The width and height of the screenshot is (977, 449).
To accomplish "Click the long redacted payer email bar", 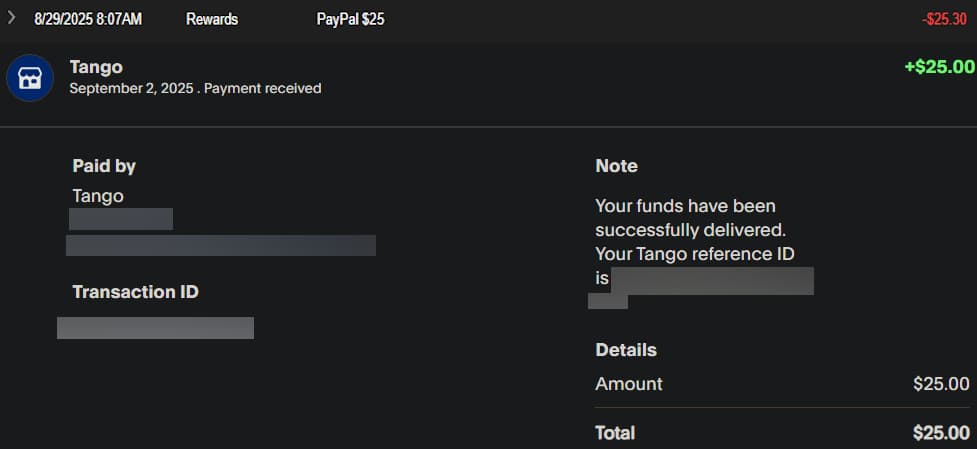I will pos(221,245).
